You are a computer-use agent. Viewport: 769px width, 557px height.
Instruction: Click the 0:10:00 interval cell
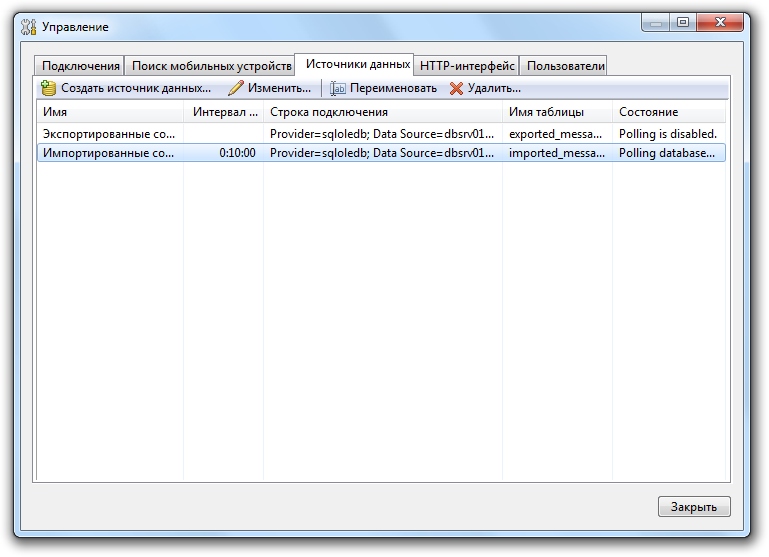(237, 153)
